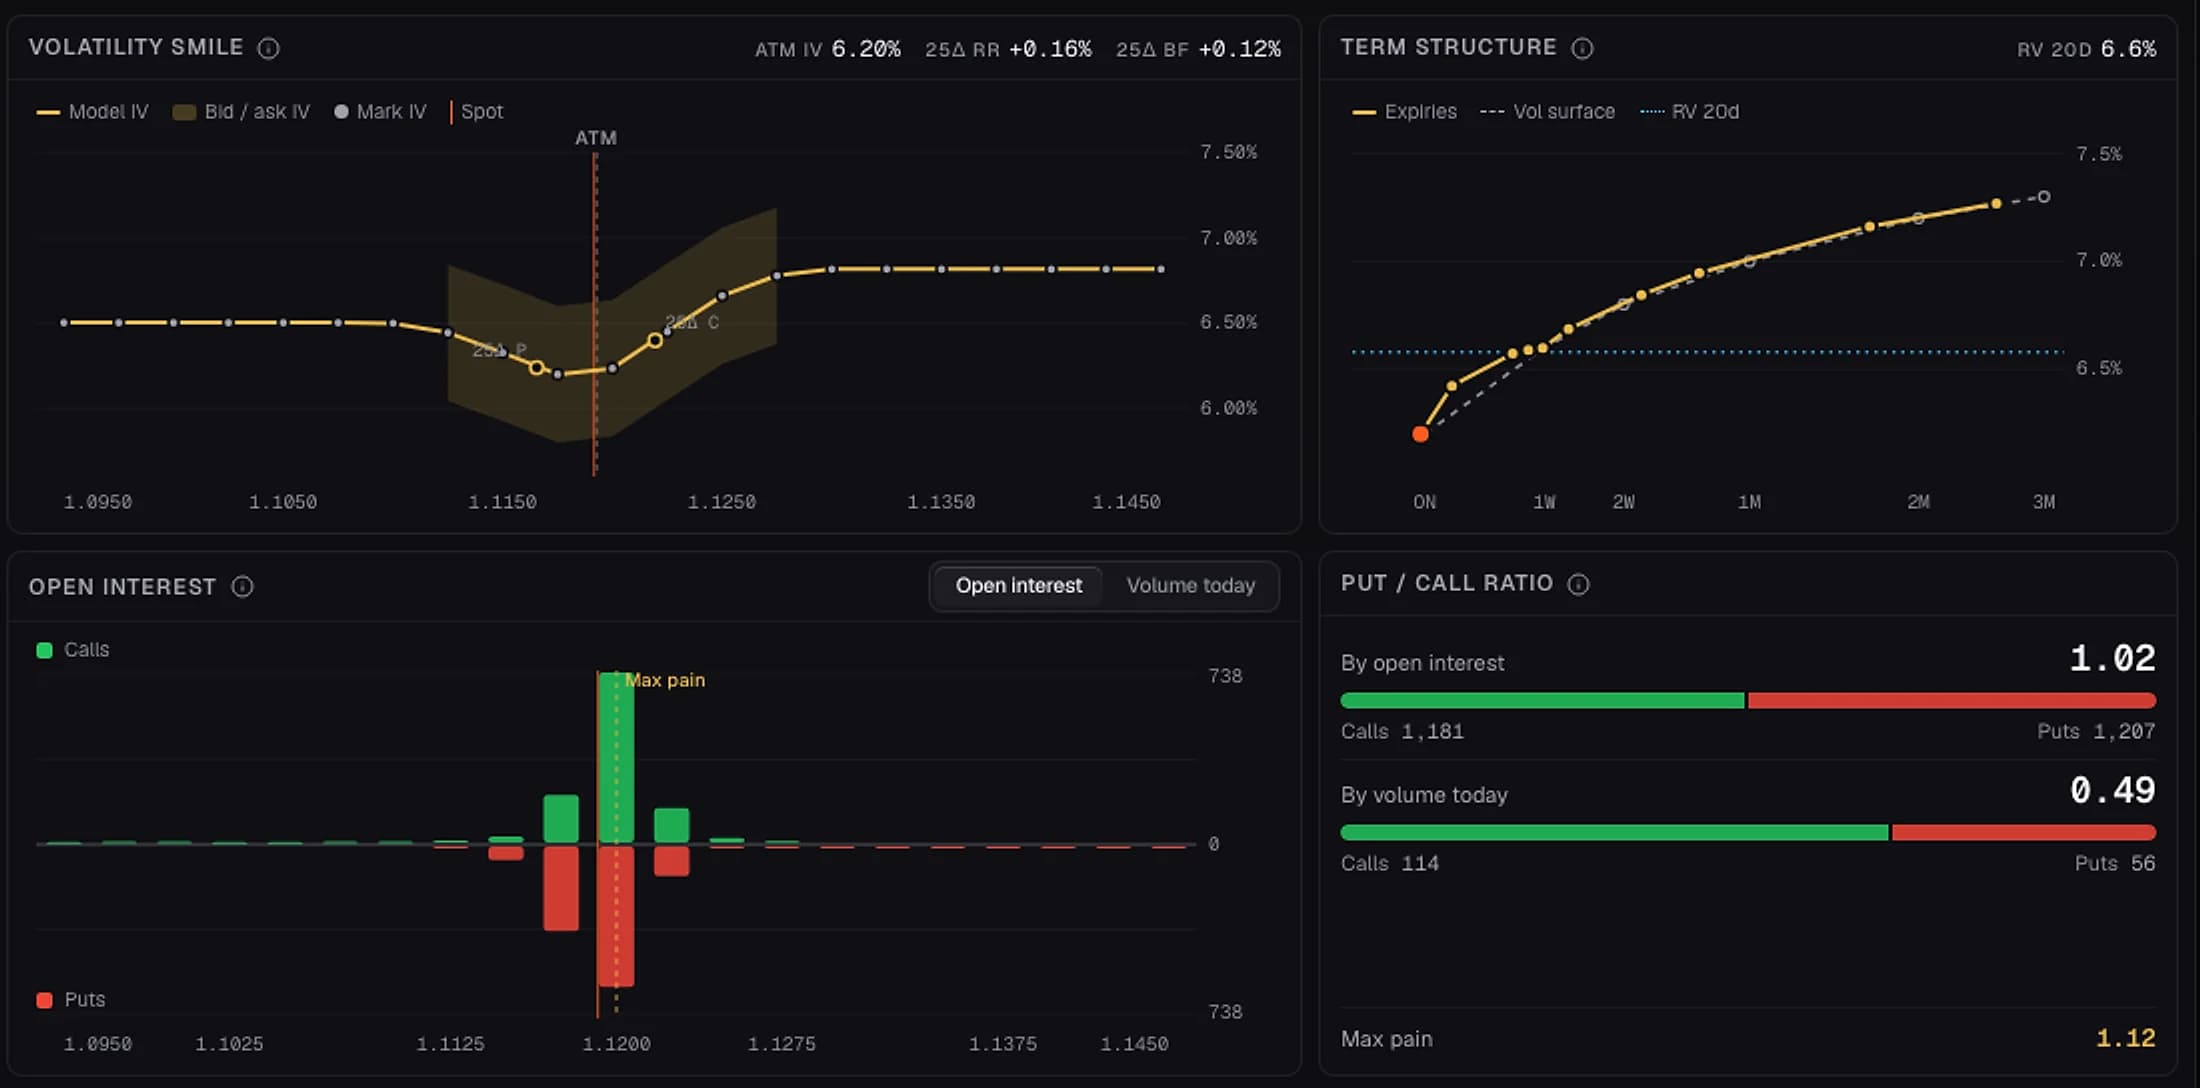Click the Put / Call Ratio info icon
Viewport: 2200px width, 1088px height.
(x=1578, y=584)
